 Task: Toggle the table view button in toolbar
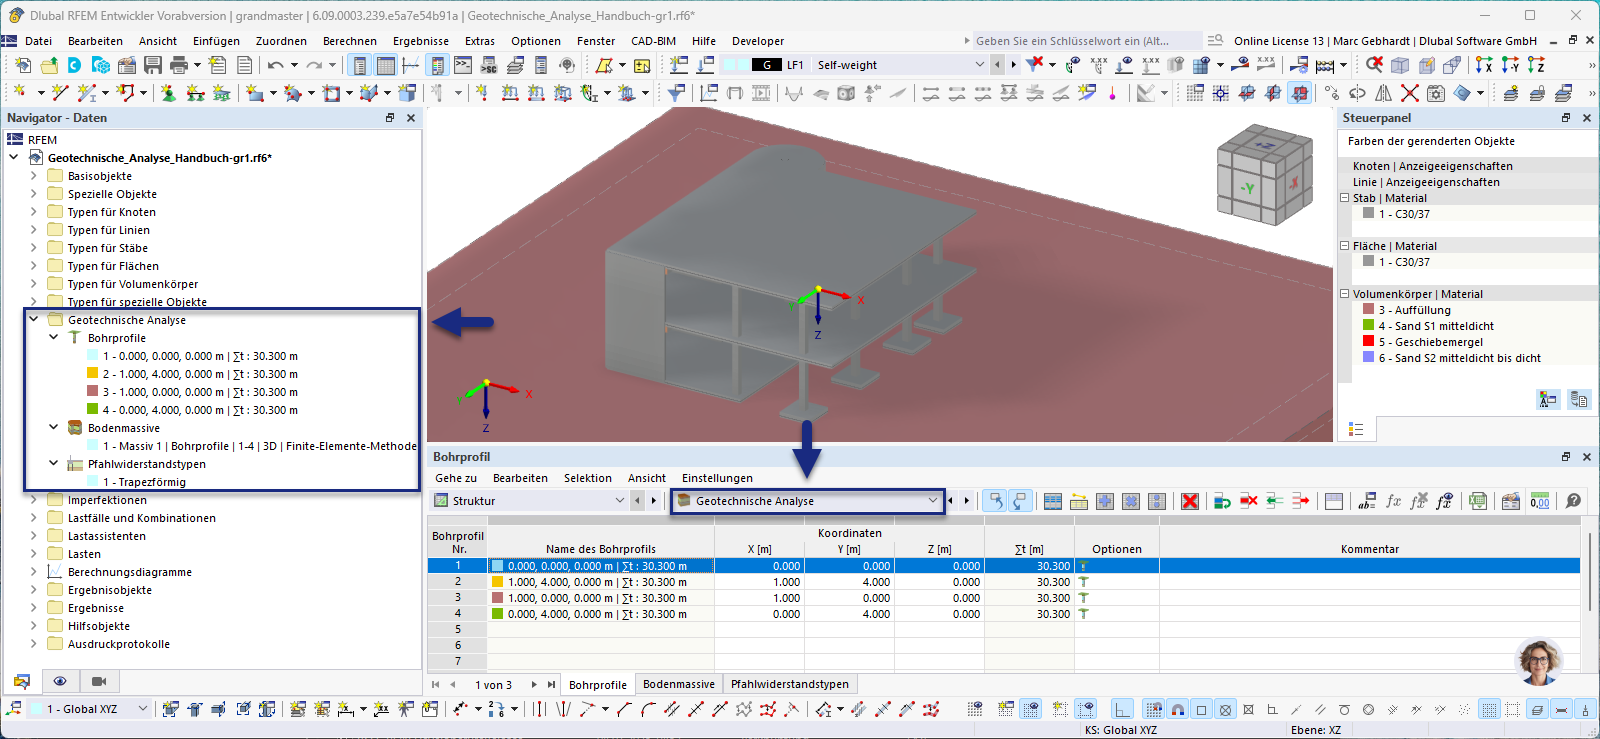tap(385, 65)
